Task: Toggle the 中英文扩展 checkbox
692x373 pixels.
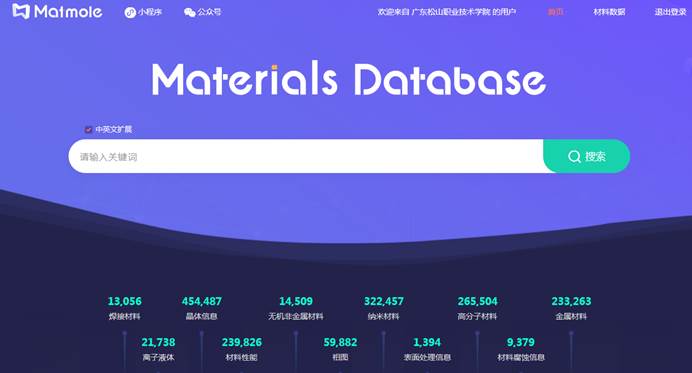Action: [x=88, y=129]
